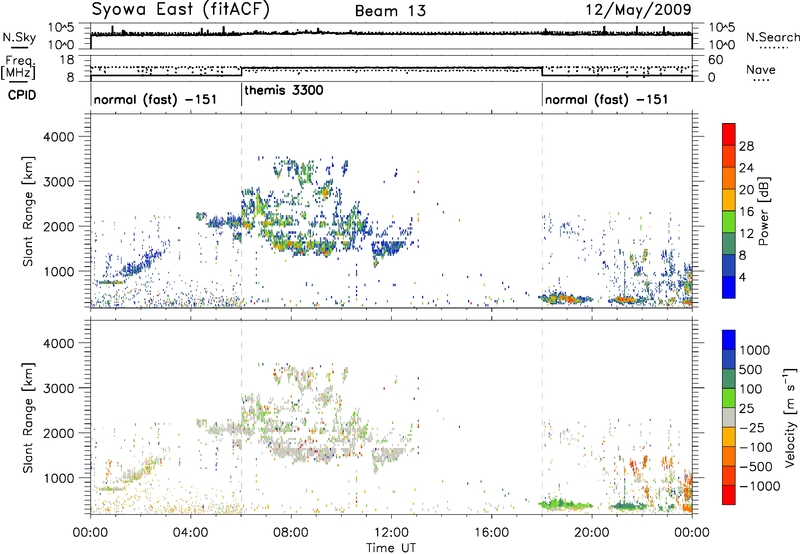
Task: Click the '18' frequency axis tick
Action: click(67, 60)
